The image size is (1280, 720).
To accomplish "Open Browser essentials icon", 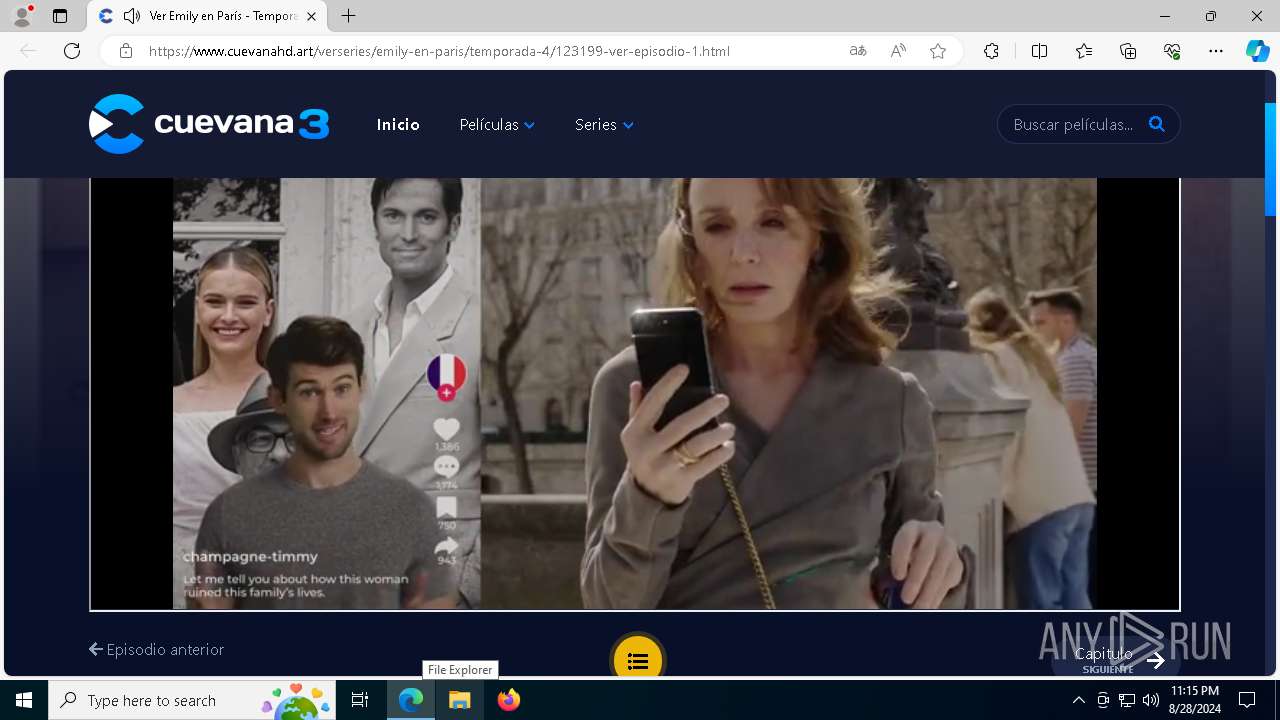I will pos(1172,51).
